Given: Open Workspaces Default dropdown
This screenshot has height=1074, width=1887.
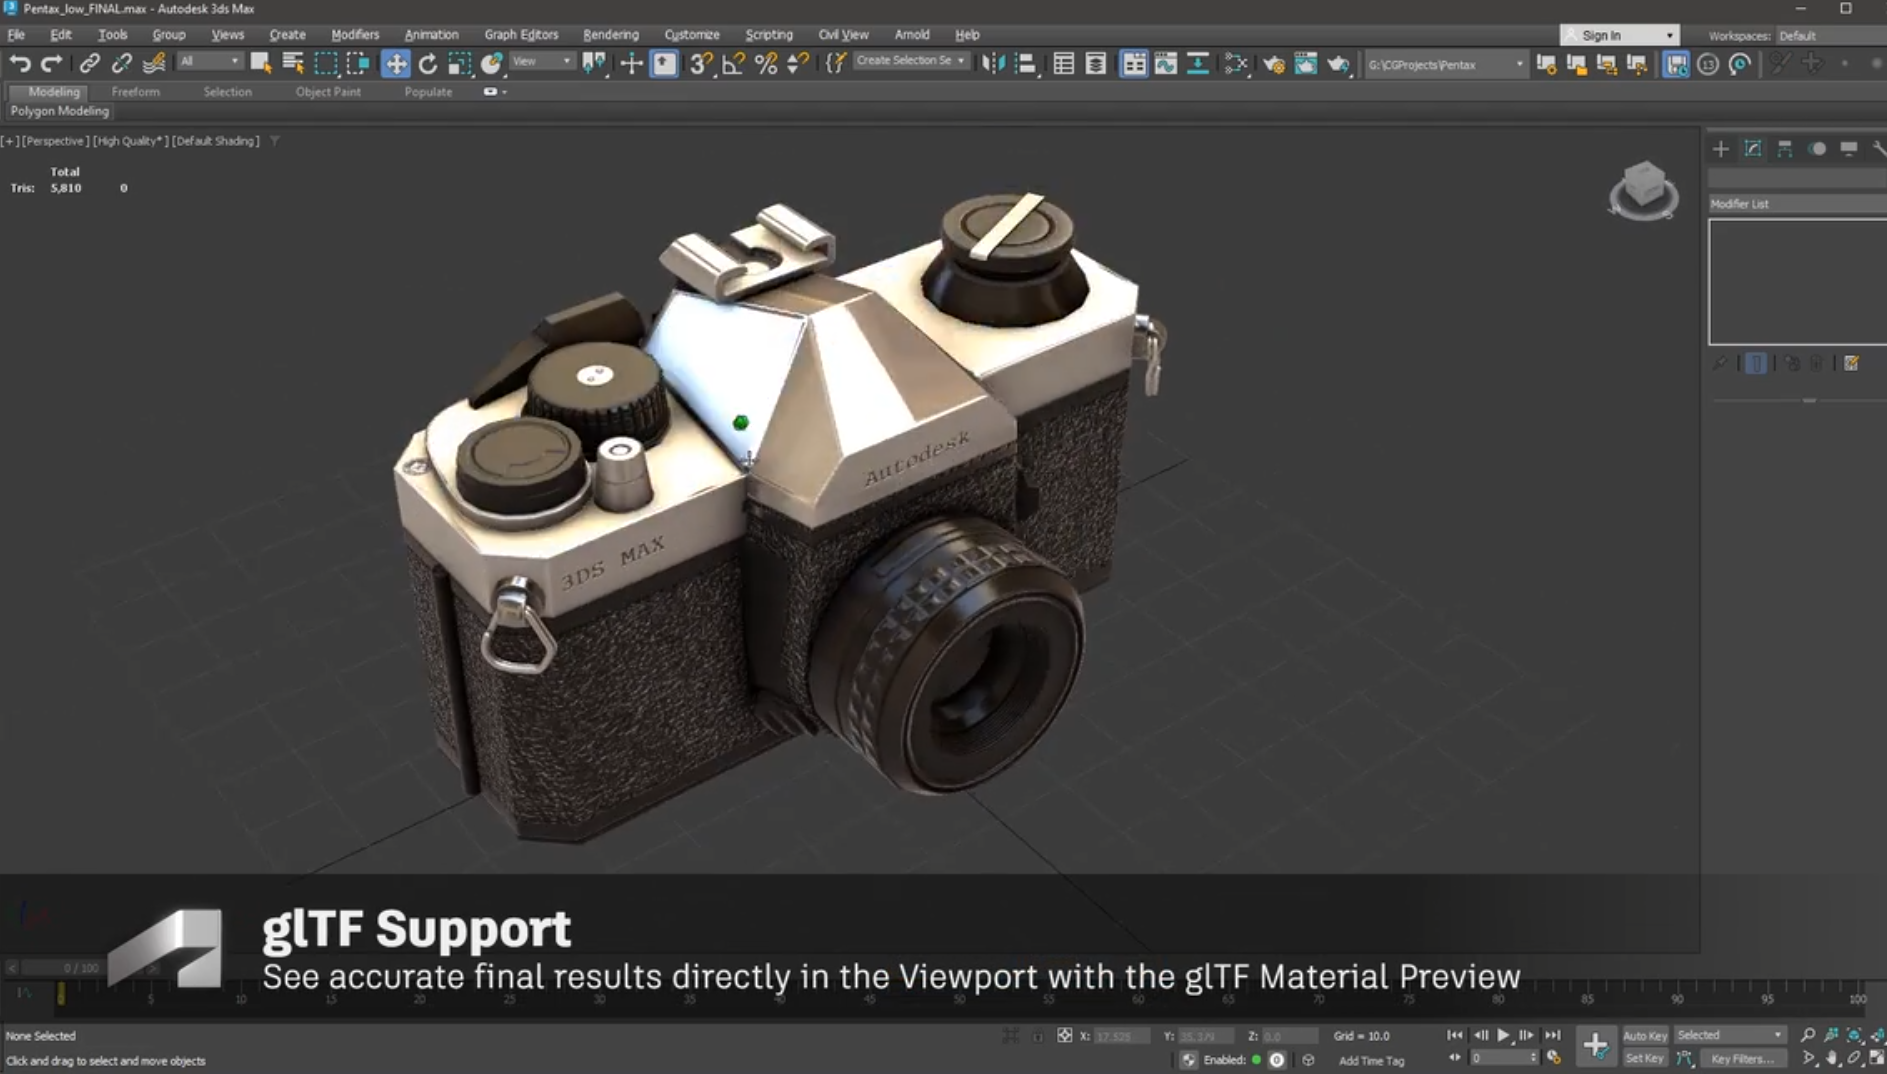Looking at the screenshot, I should tap(1830, 35).
